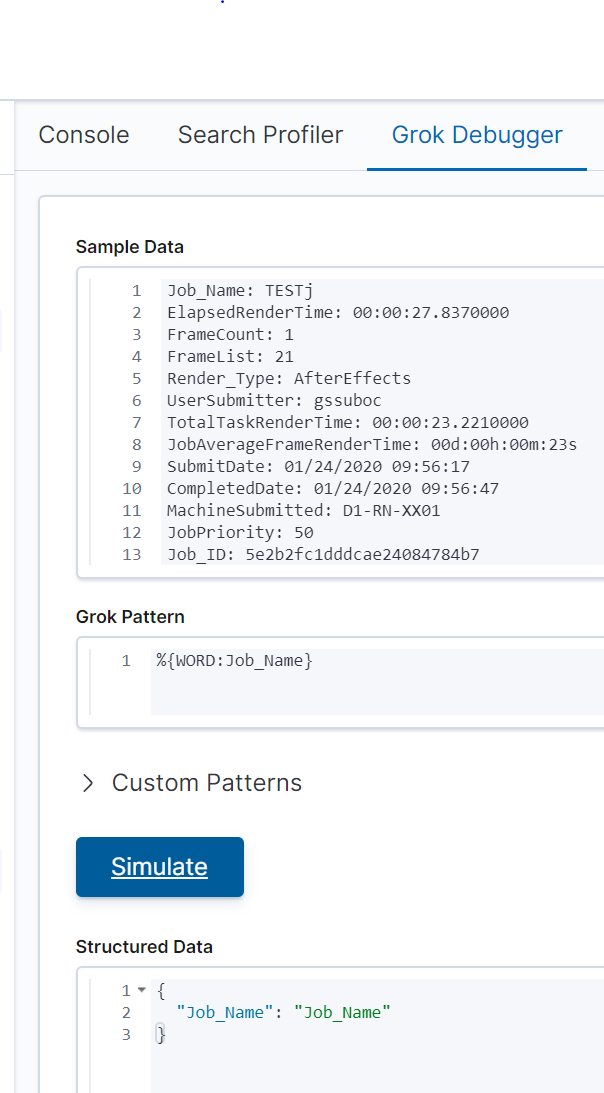The image size is (604, 1093).
Task: Click the SubmitDate sample line
Action: (318, 466)
